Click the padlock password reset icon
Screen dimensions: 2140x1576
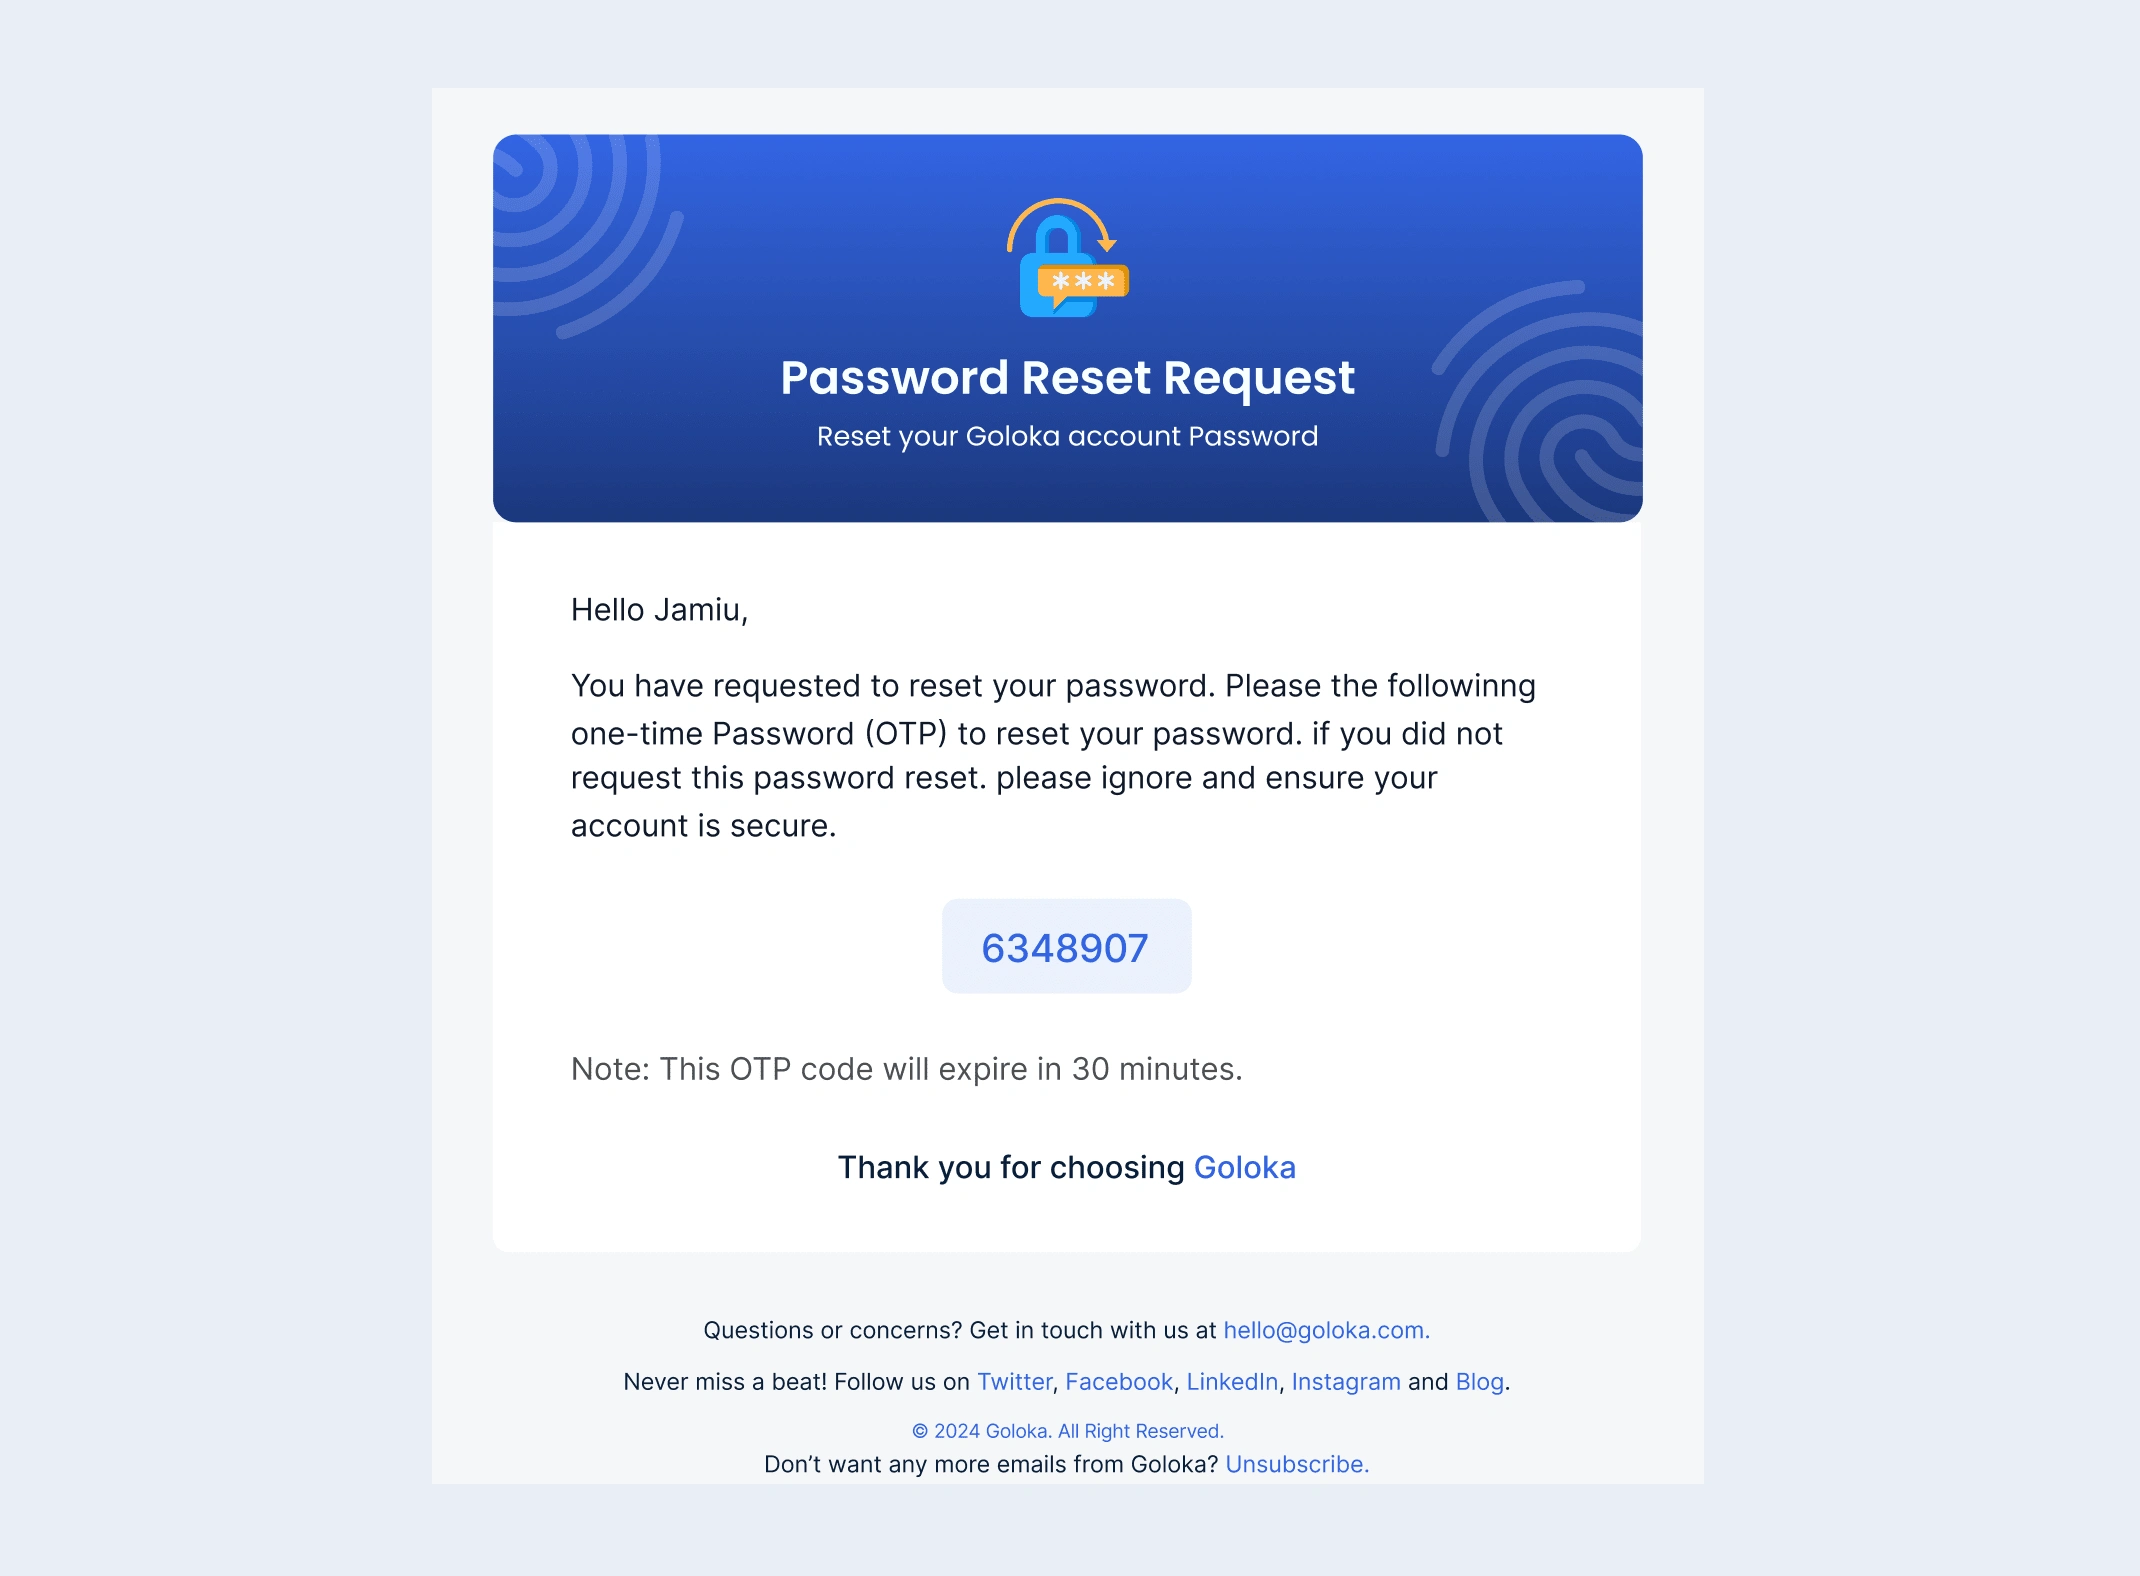coord(1067,258)
